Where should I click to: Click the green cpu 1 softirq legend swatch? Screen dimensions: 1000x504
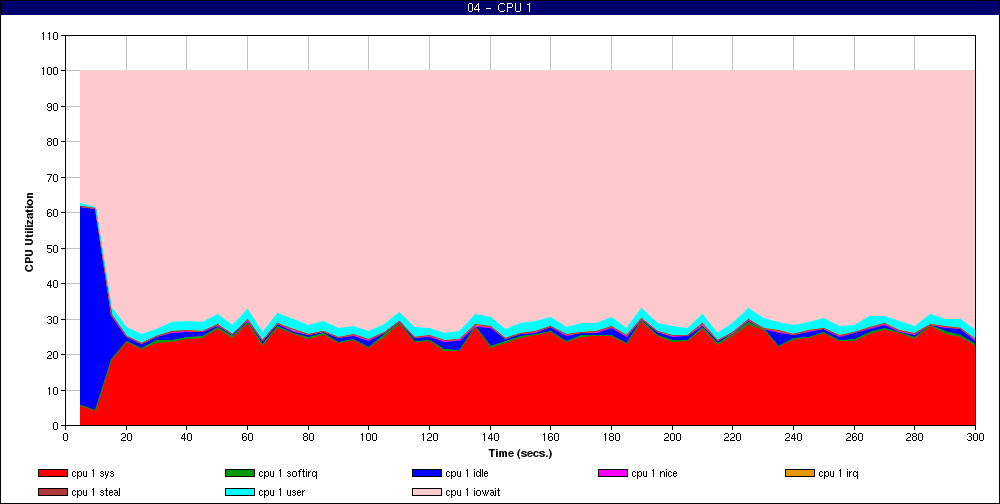click(239, 473)
